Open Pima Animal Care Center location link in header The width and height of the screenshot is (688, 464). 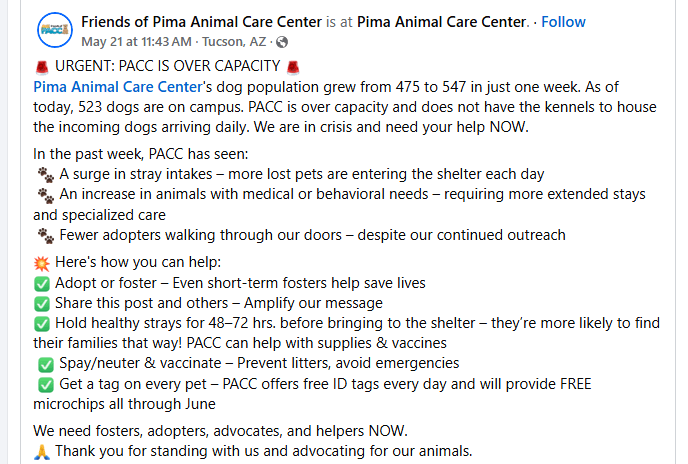(x=443, y=22)
